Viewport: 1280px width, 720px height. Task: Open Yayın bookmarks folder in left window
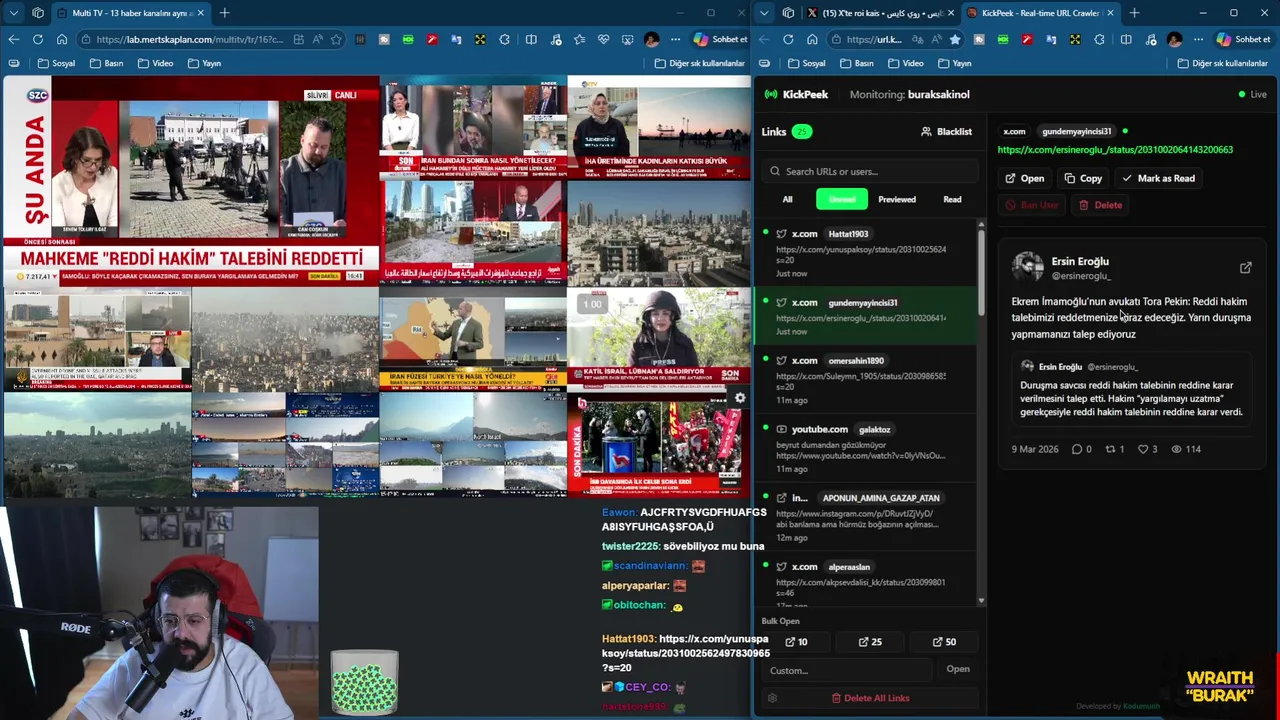click(x=203, y=63)
